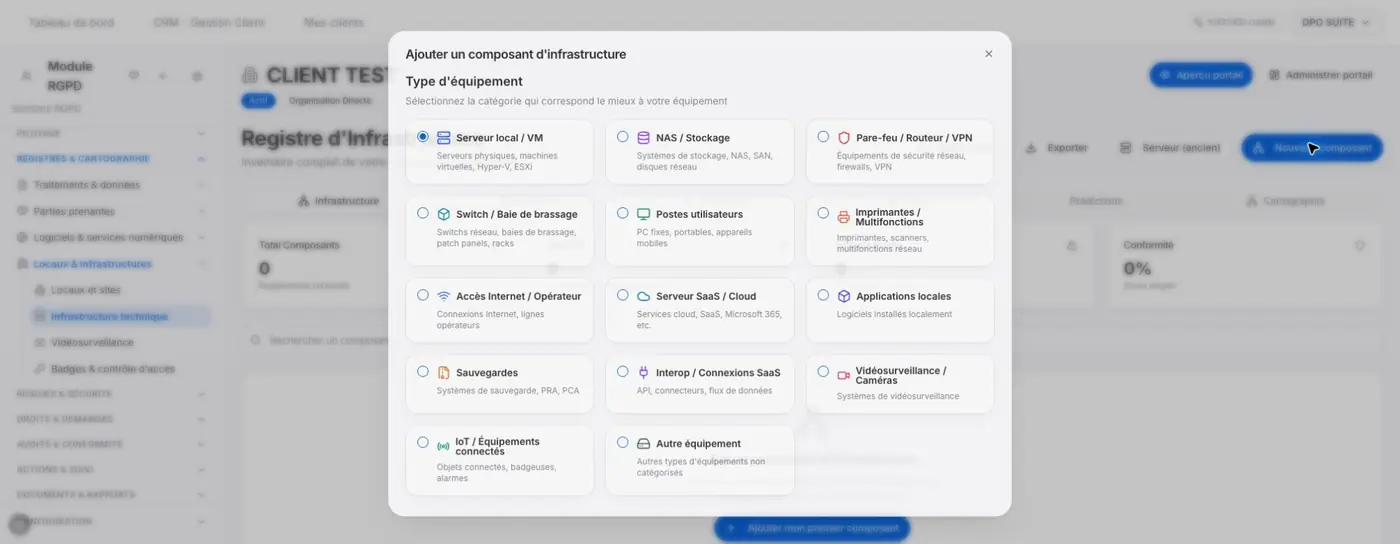Select the Serveur local / VM radio button
This screenshot has height=544, width=1400.
pos(423,137)
